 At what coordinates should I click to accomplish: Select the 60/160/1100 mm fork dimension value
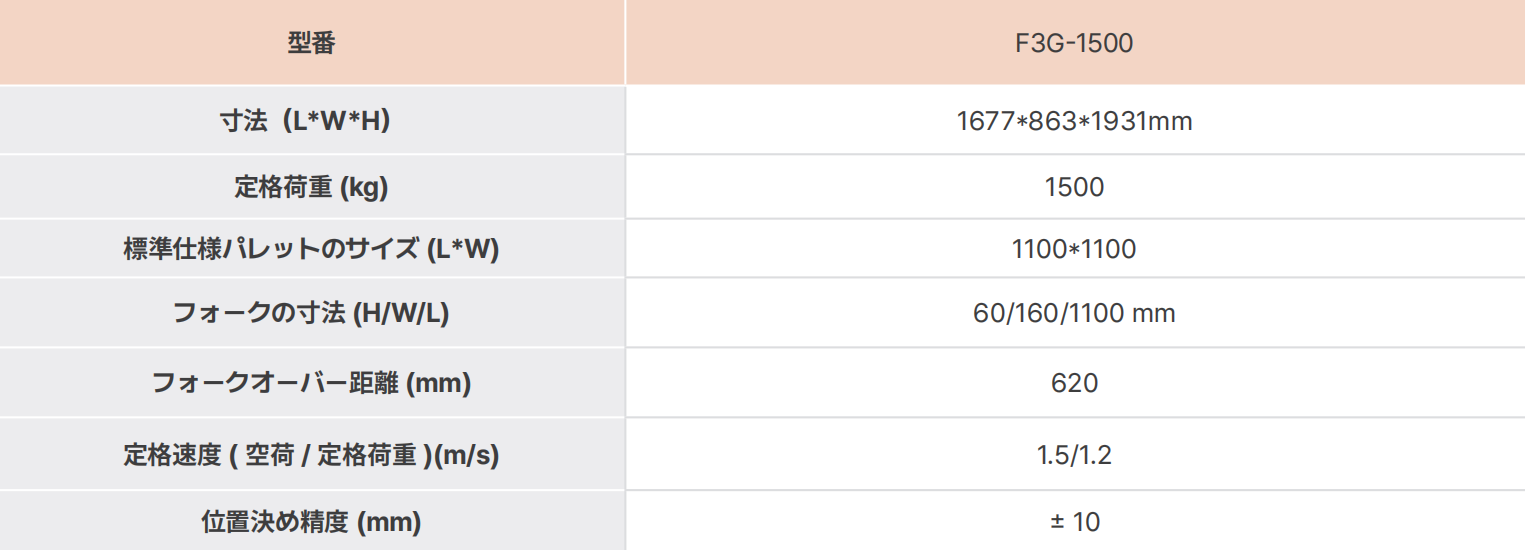(1074, 314)
